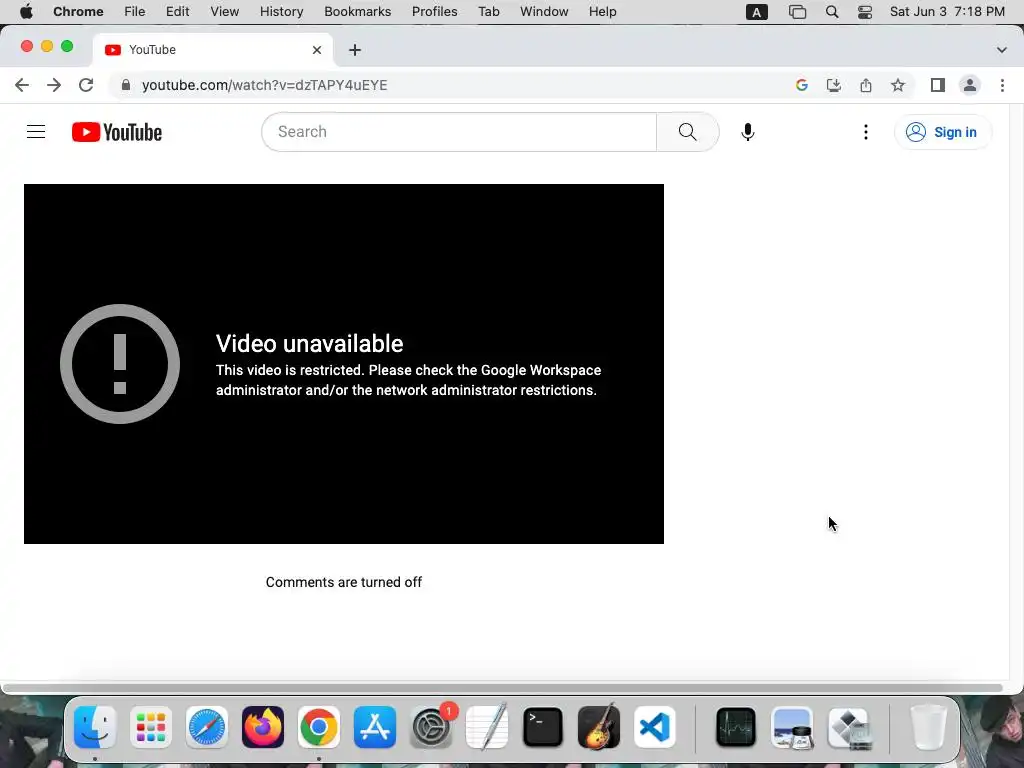
Task: Click the YouTube logo
Action: pyautogui.click(x=117, y=132)
